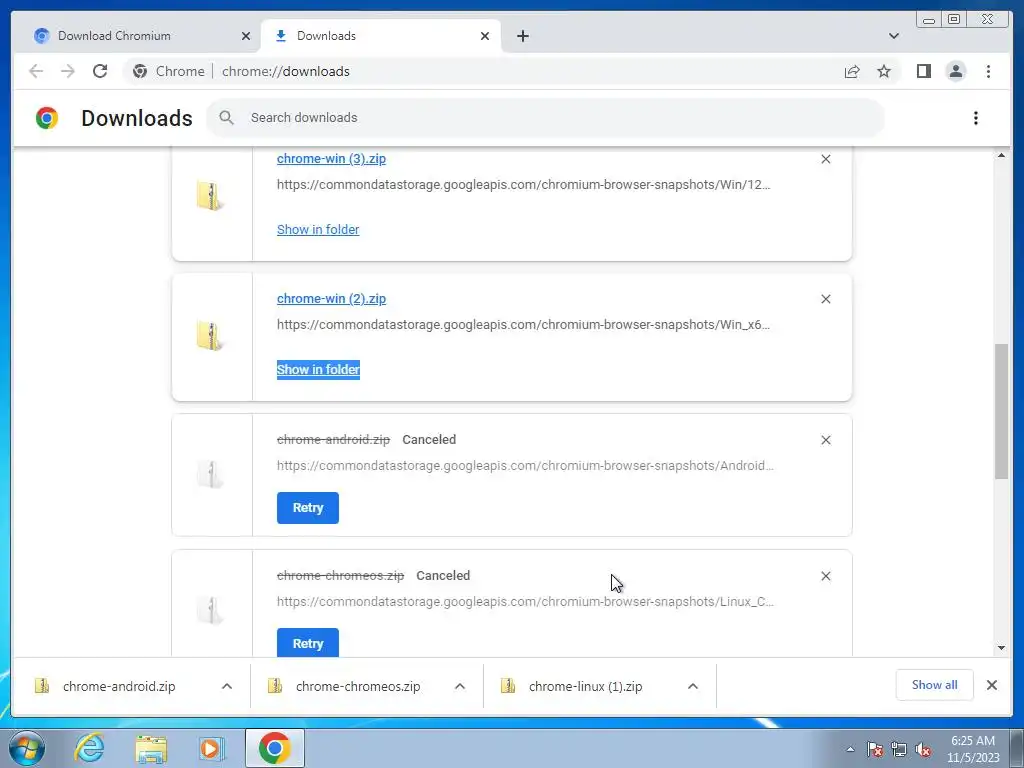Close the bottom downloads shelf
The image size is (1024, 768).
pos(991,685)
